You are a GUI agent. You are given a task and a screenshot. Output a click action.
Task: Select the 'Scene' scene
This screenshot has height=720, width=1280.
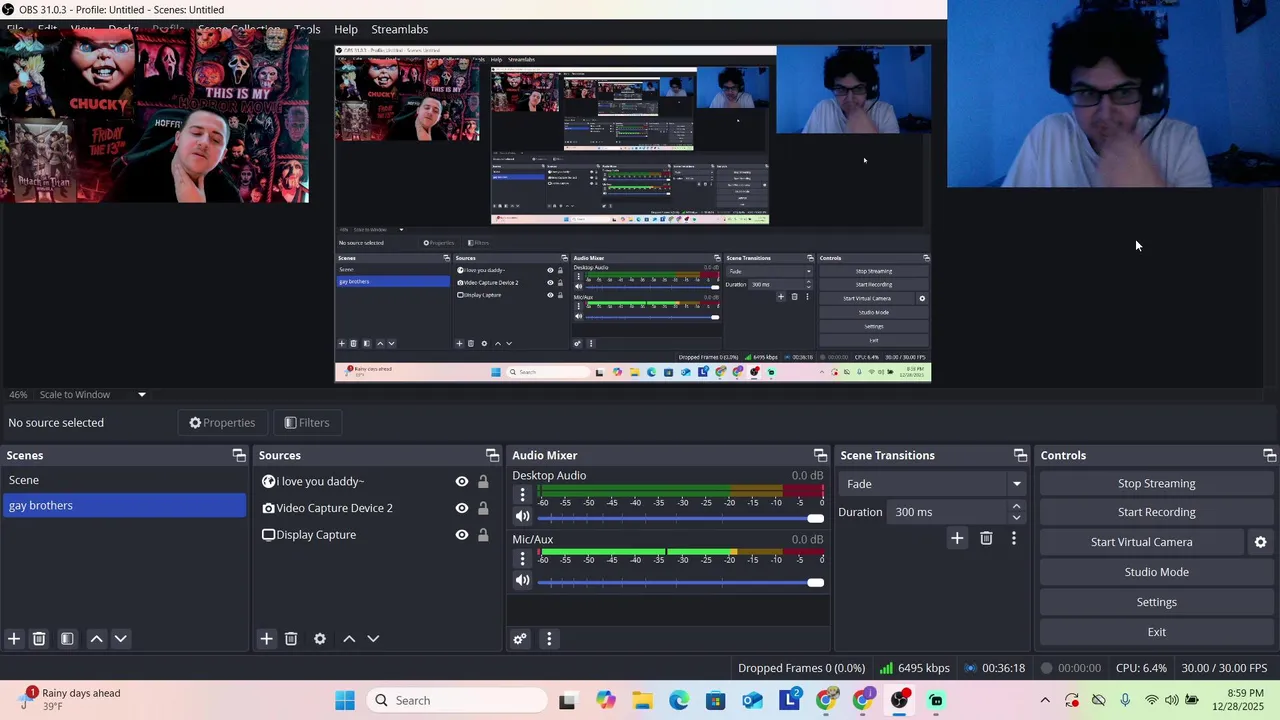point(124,480)
